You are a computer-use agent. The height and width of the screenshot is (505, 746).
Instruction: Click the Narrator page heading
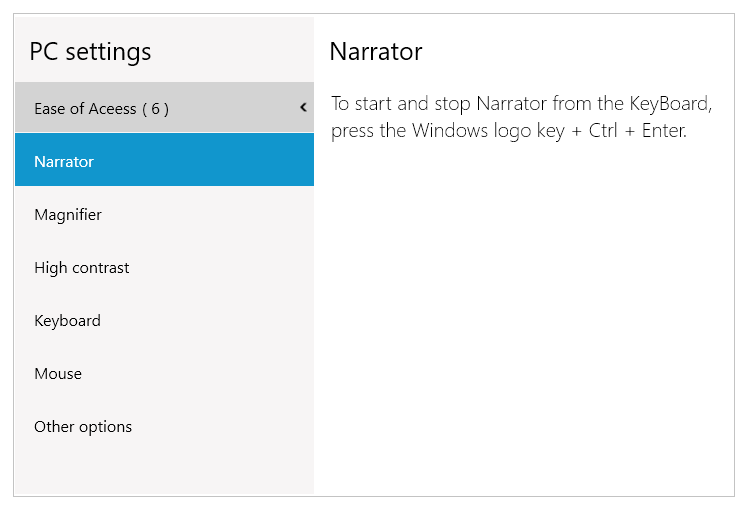pos(376,51)
